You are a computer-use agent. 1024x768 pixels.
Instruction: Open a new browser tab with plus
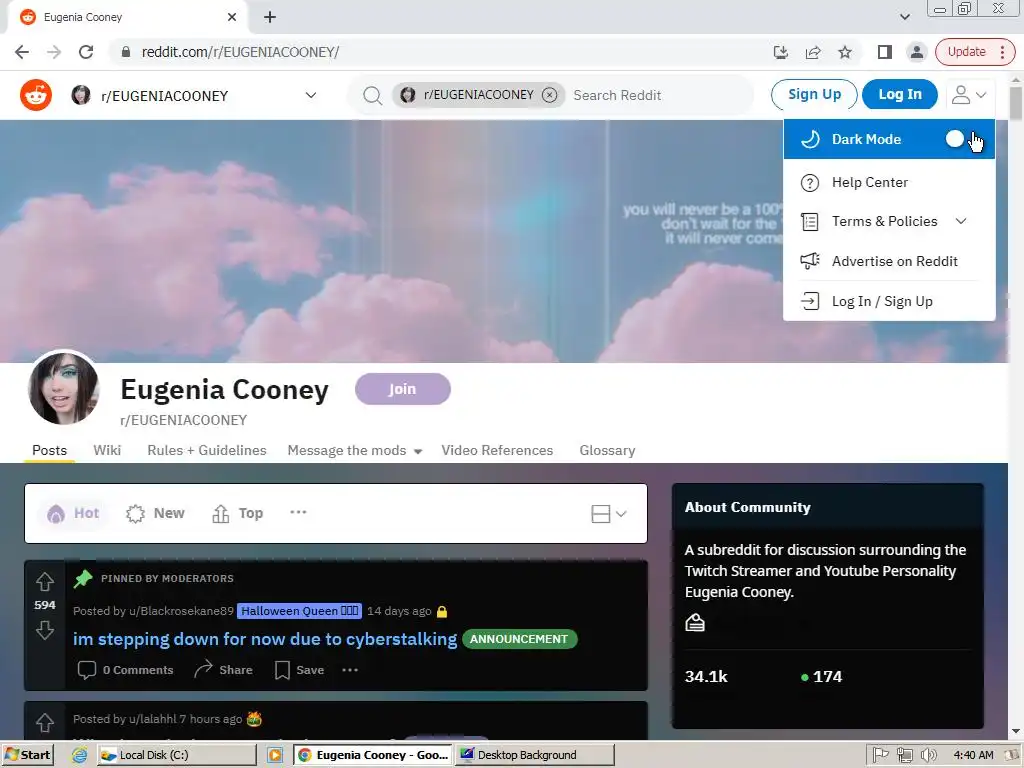coord(270,17)
